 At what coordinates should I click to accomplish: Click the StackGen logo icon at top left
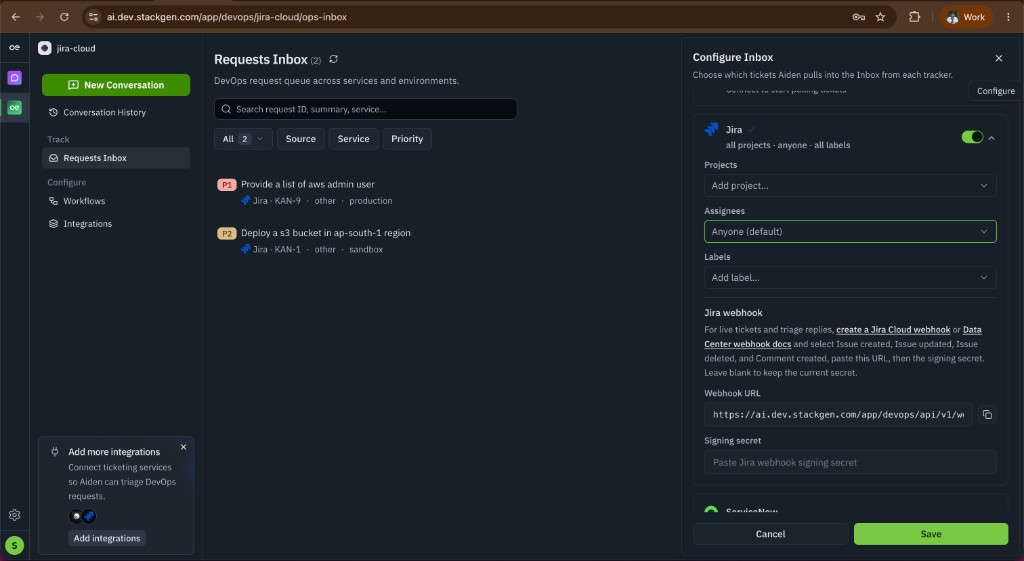pyautogui.click(x=14, y=48)
